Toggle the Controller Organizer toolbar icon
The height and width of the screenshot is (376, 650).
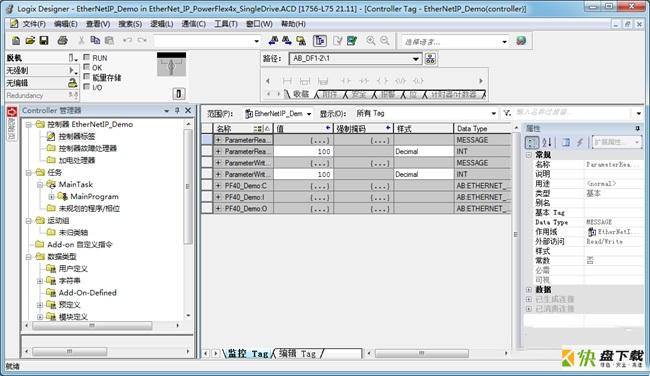pyautogui.click(x=320, y=41)
